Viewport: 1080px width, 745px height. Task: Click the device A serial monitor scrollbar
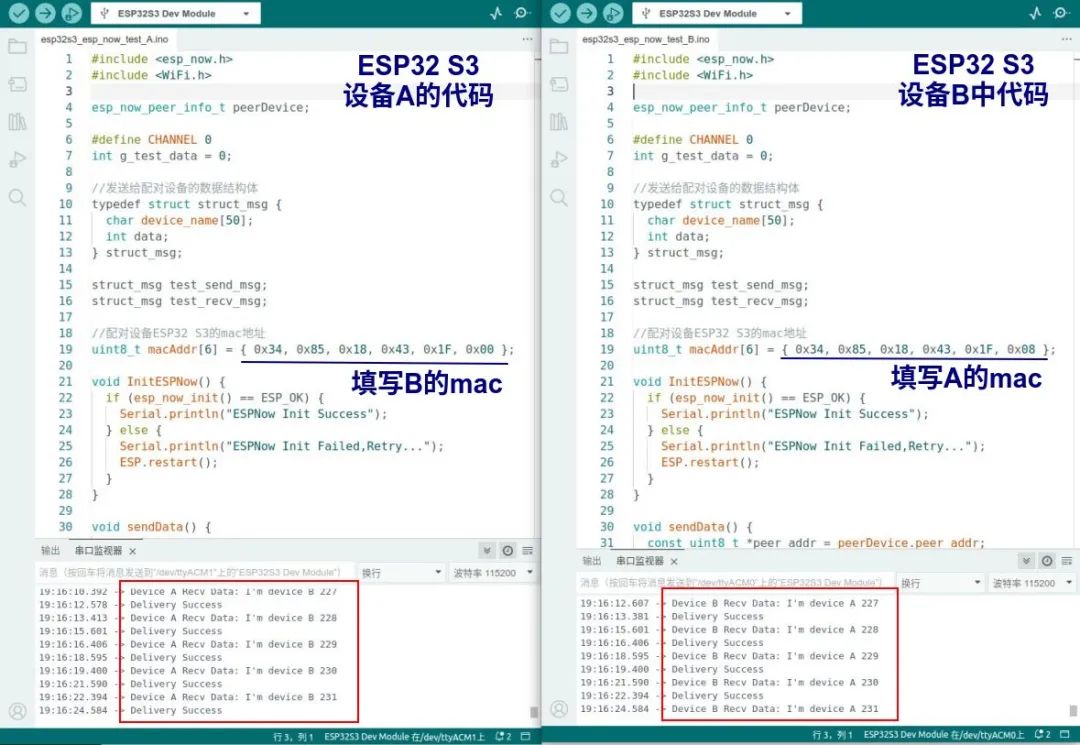click(534, 712)
